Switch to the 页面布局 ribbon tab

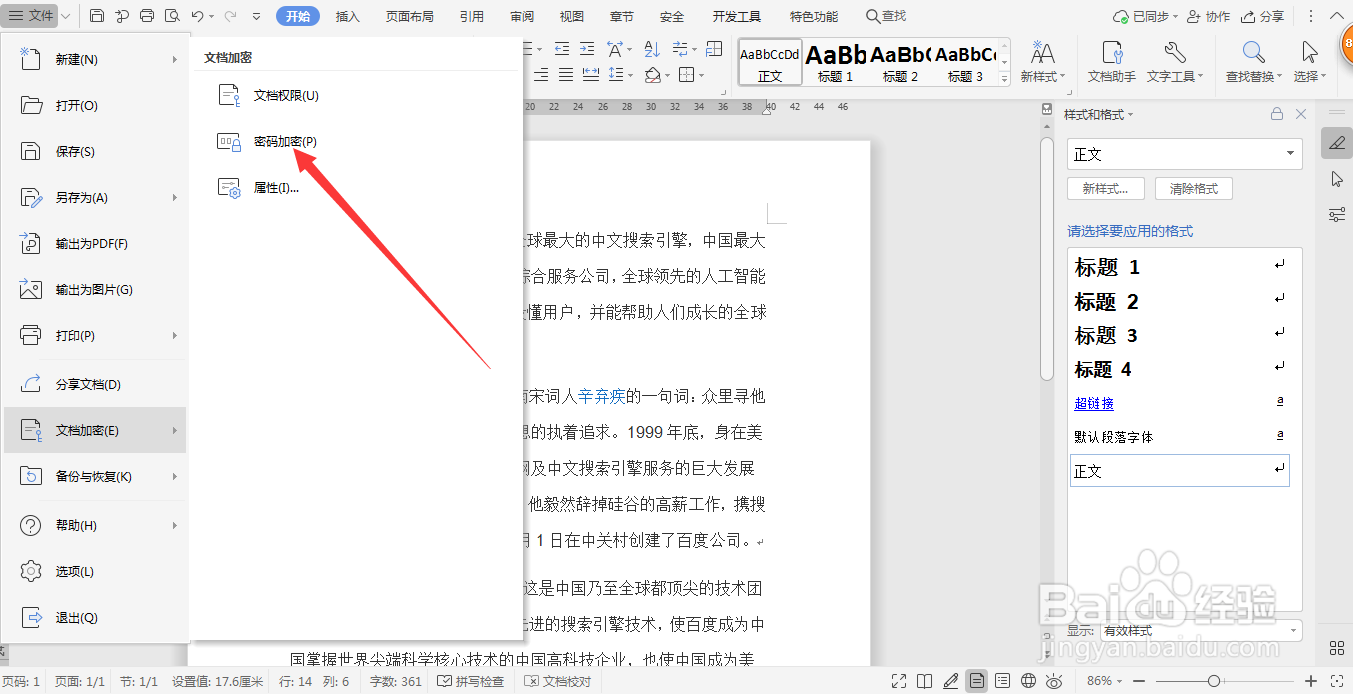coord(410,16)
